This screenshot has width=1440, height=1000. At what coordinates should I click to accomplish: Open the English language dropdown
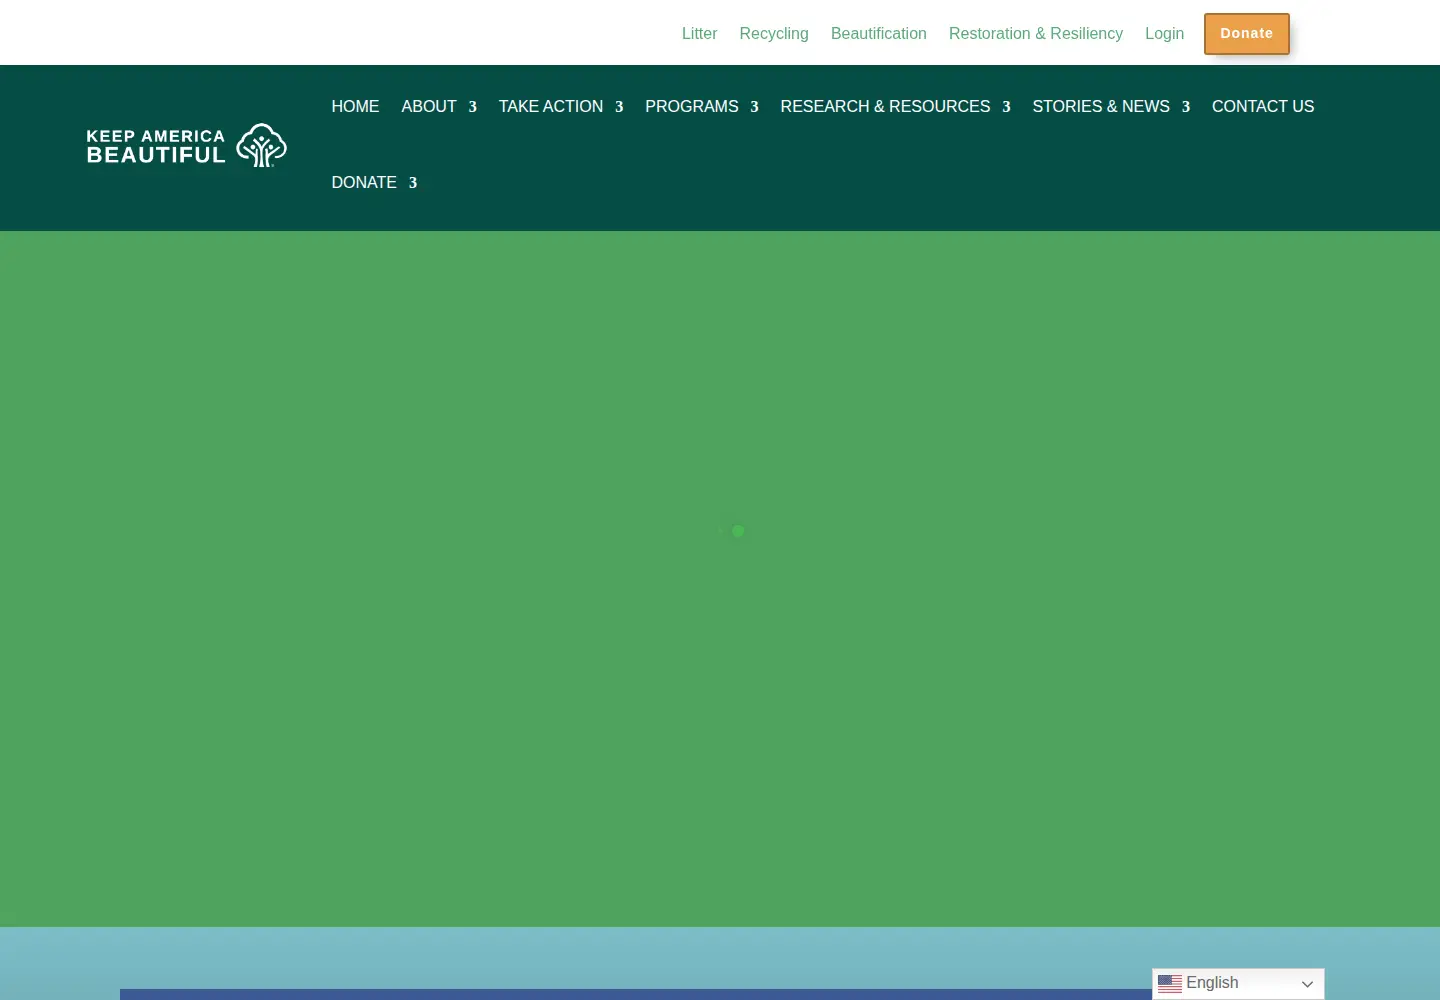point(1238,984)
